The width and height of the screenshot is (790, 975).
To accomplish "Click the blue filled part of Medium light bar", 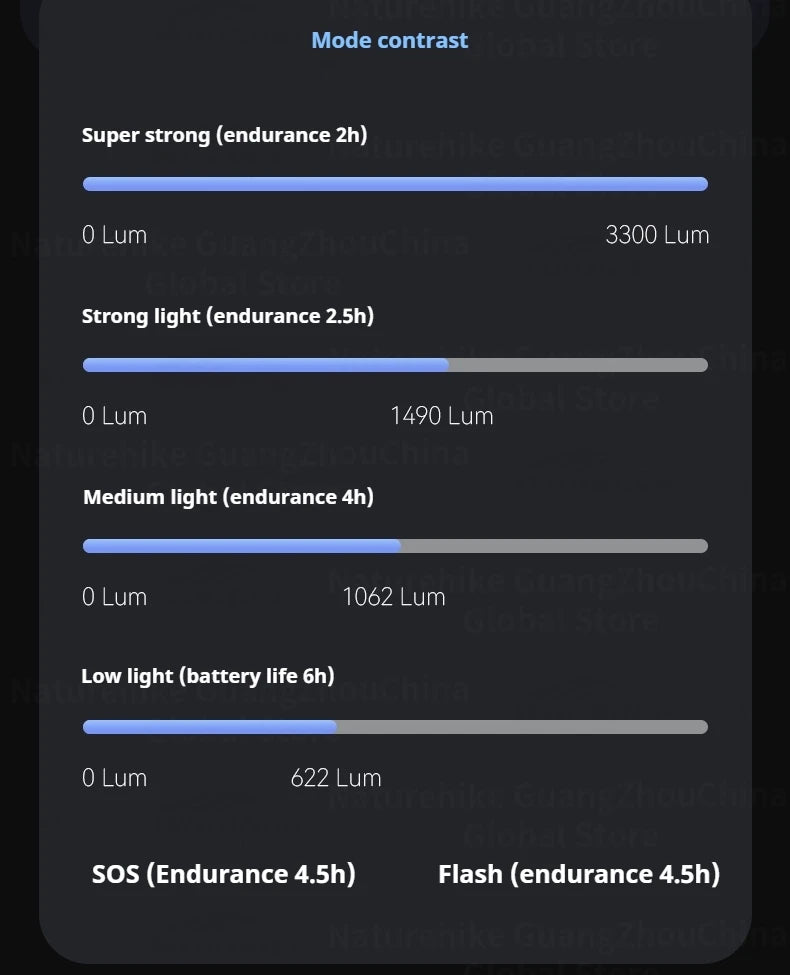I will pyautogui.click(x=241, y=546).
